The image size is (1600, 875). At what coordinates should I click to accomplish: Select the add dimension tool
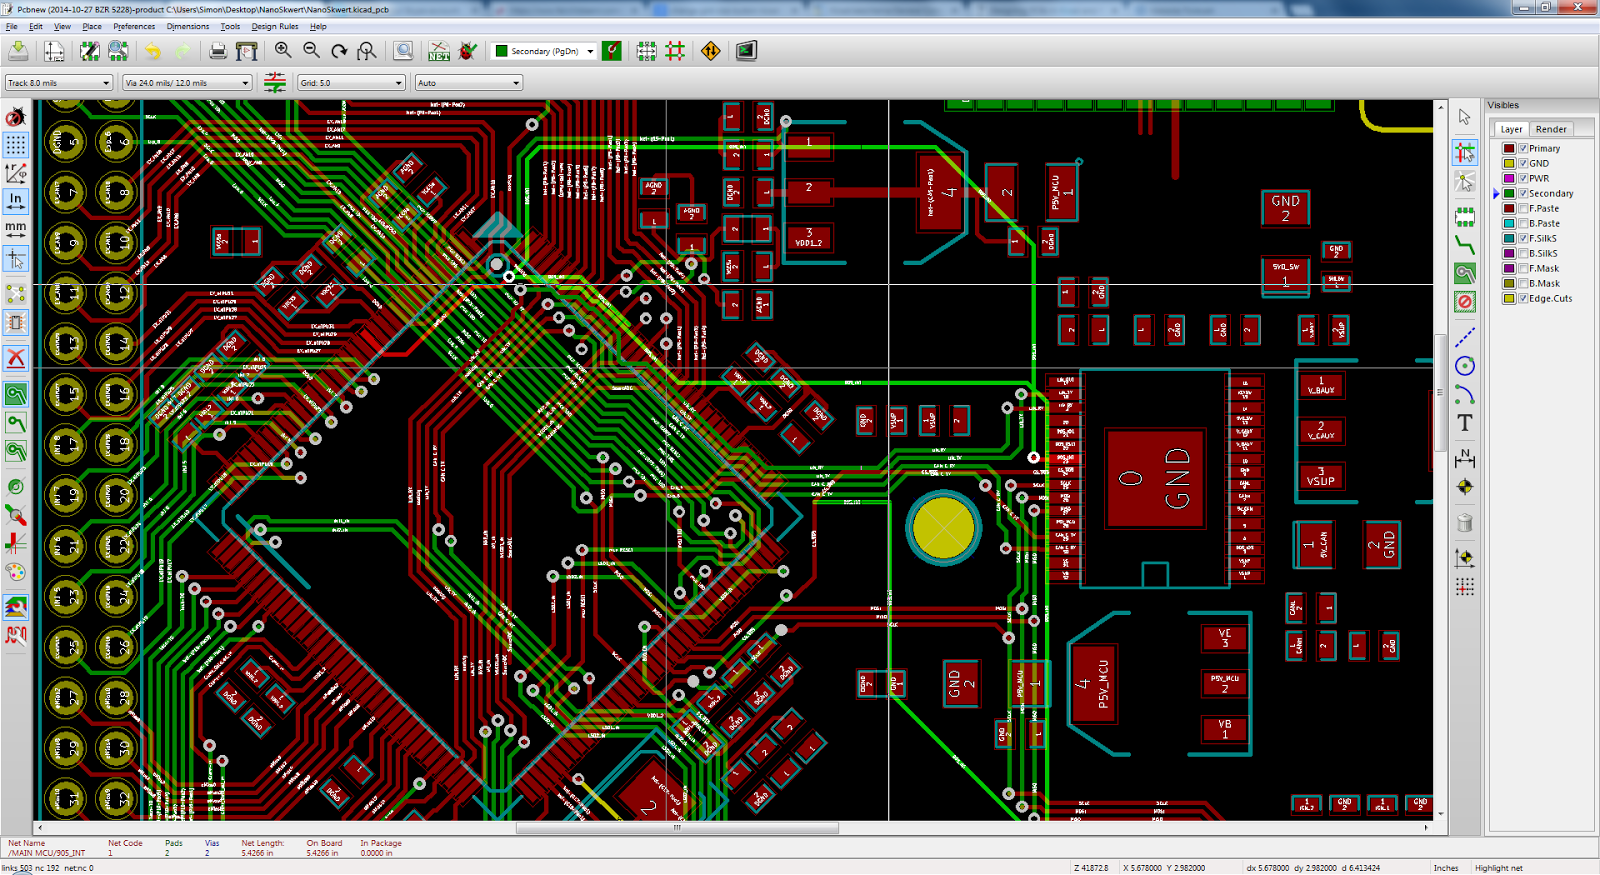tap(1465, 458)
